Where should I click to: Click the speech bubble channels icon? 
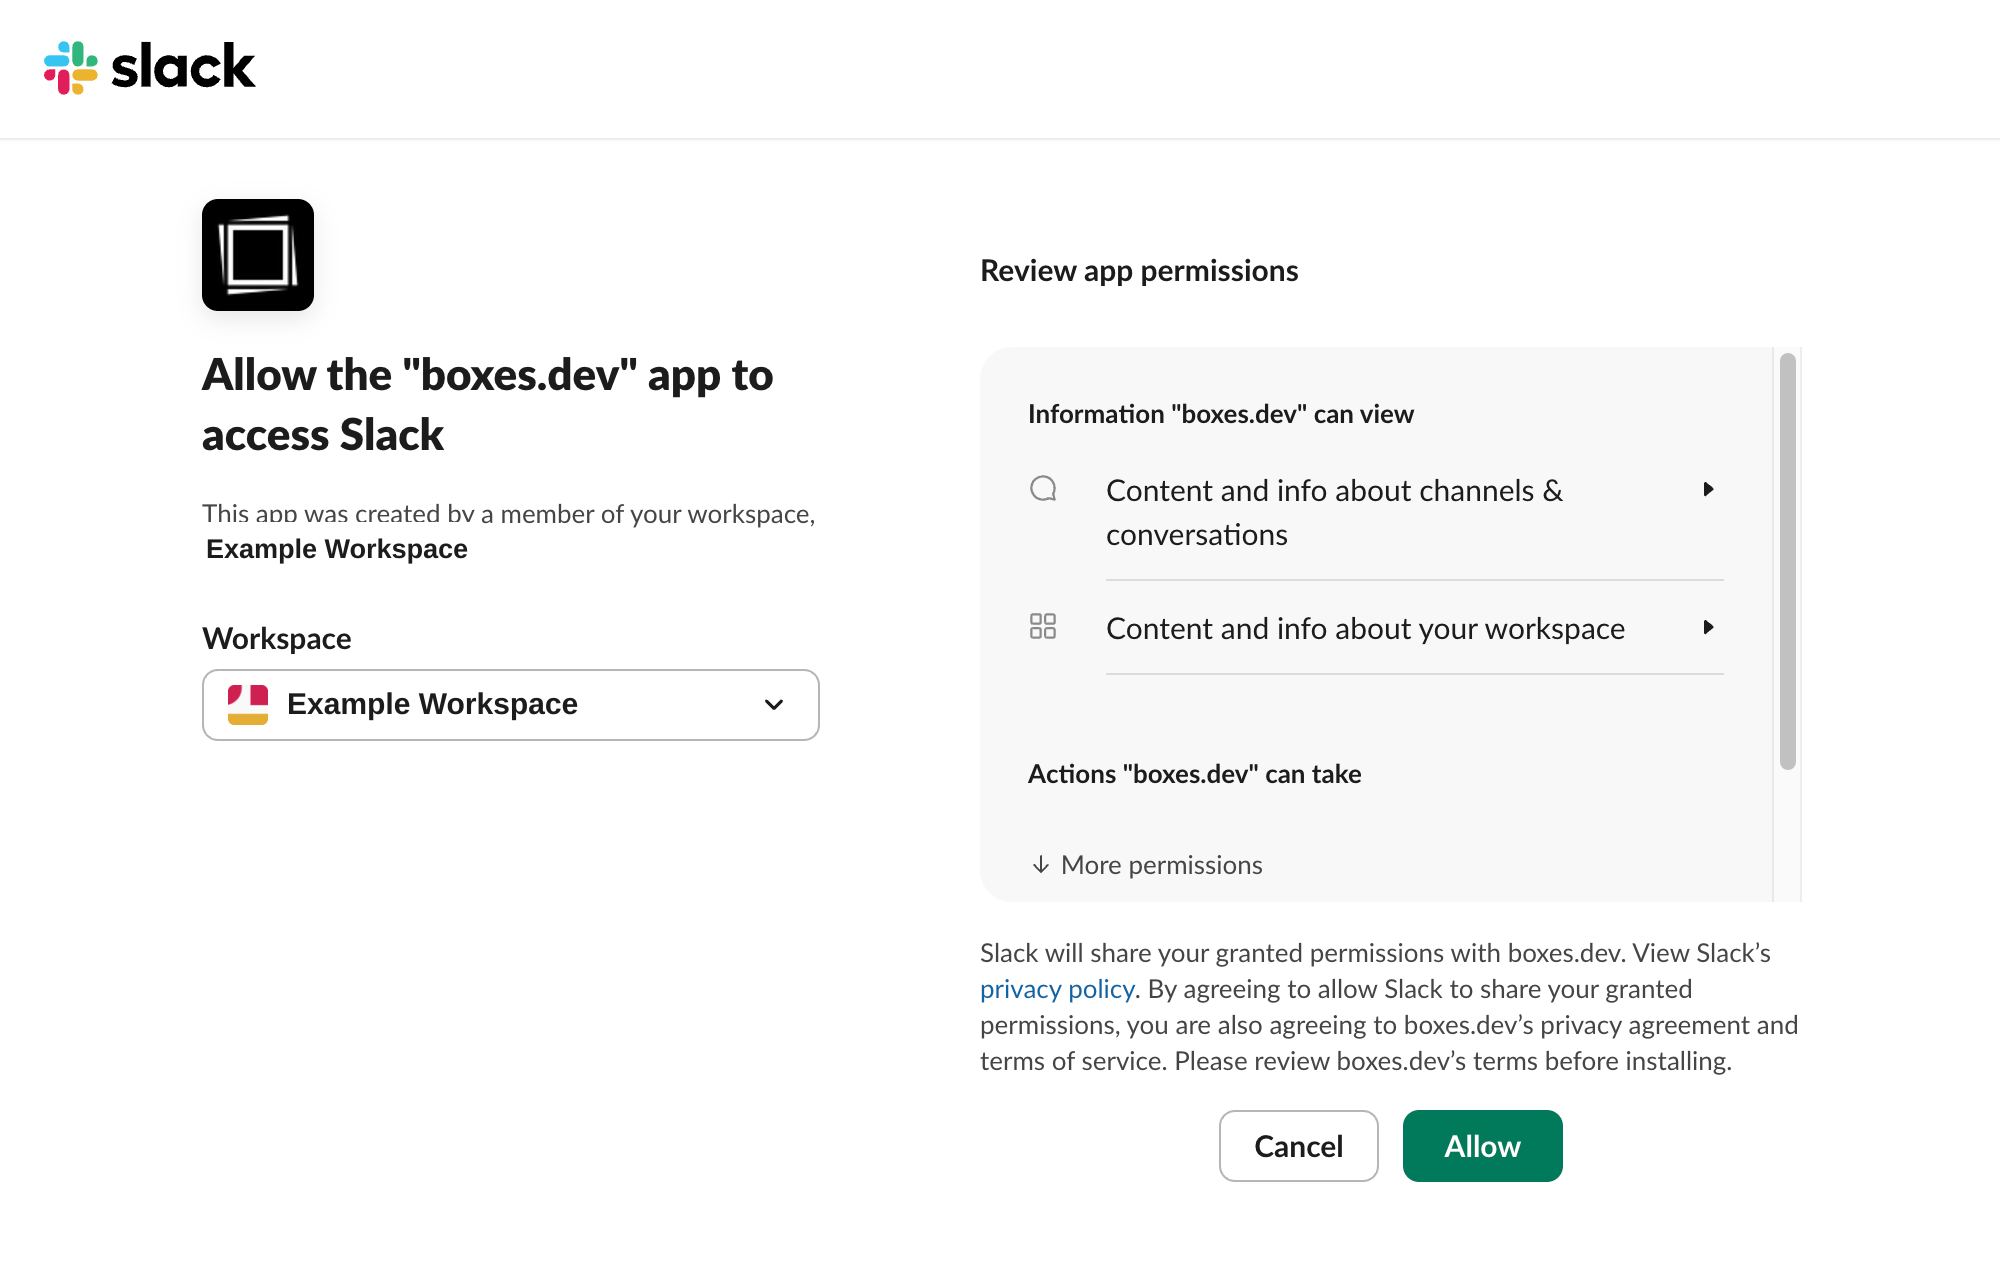[x=1043, y=489]
